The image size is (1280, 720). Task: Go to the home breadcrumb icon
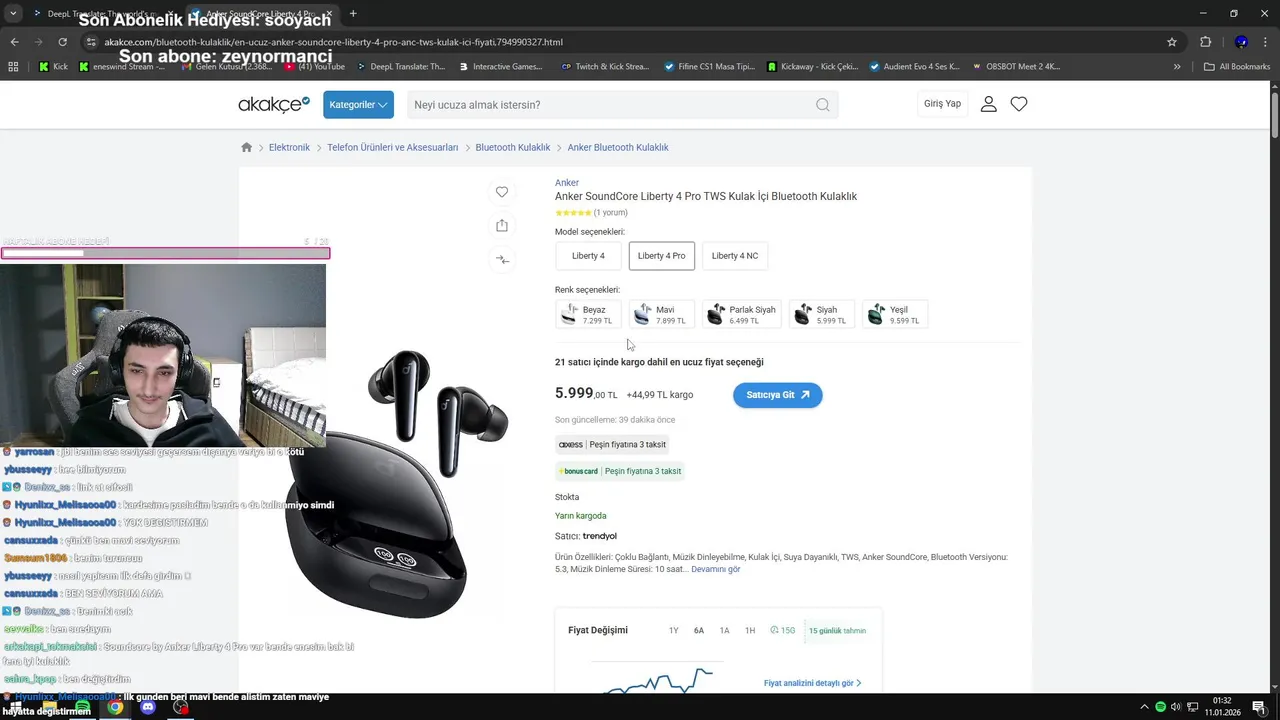(x=247, y=147)
